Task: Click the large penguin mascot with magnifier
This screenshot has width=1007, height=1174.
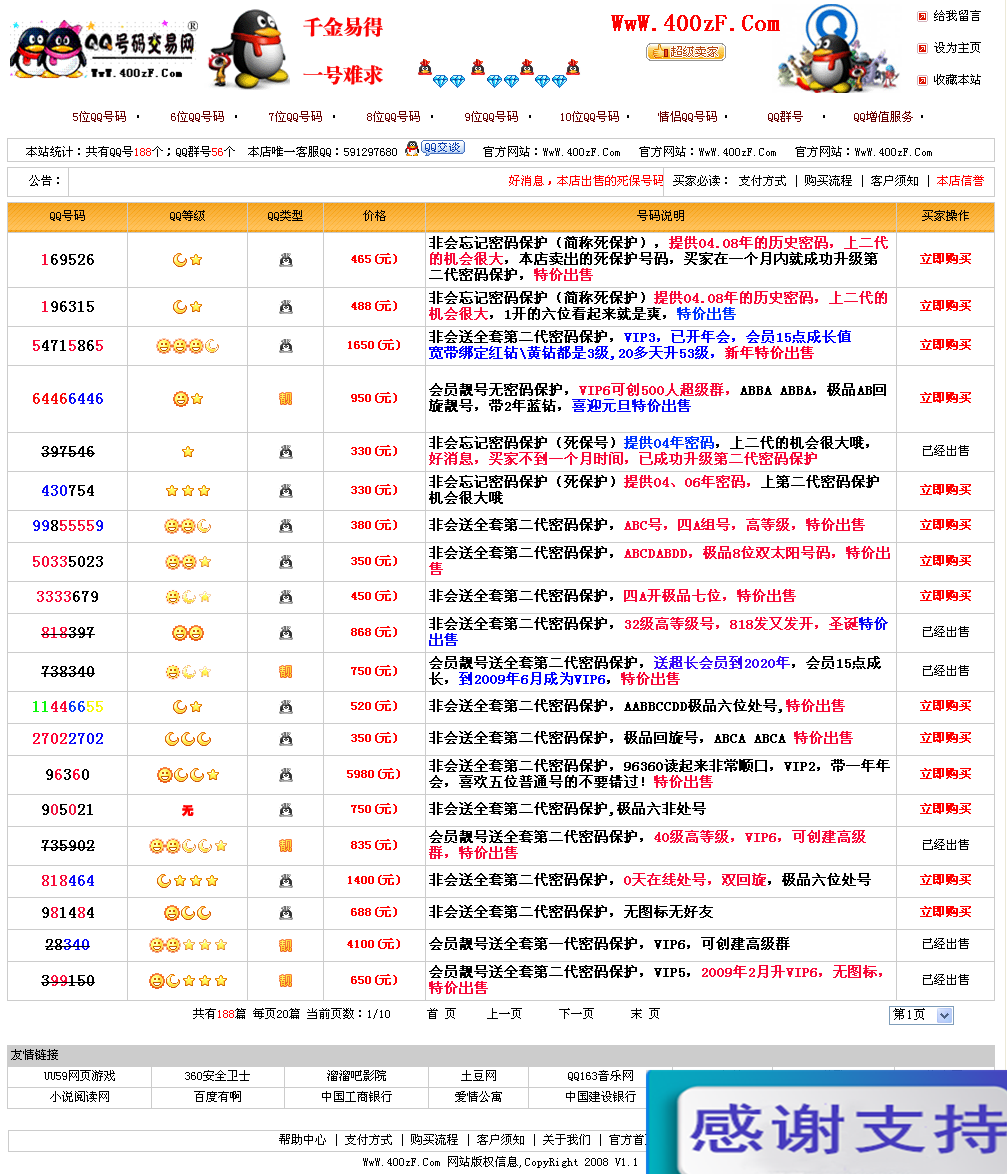Action: [x=251, y=49]
